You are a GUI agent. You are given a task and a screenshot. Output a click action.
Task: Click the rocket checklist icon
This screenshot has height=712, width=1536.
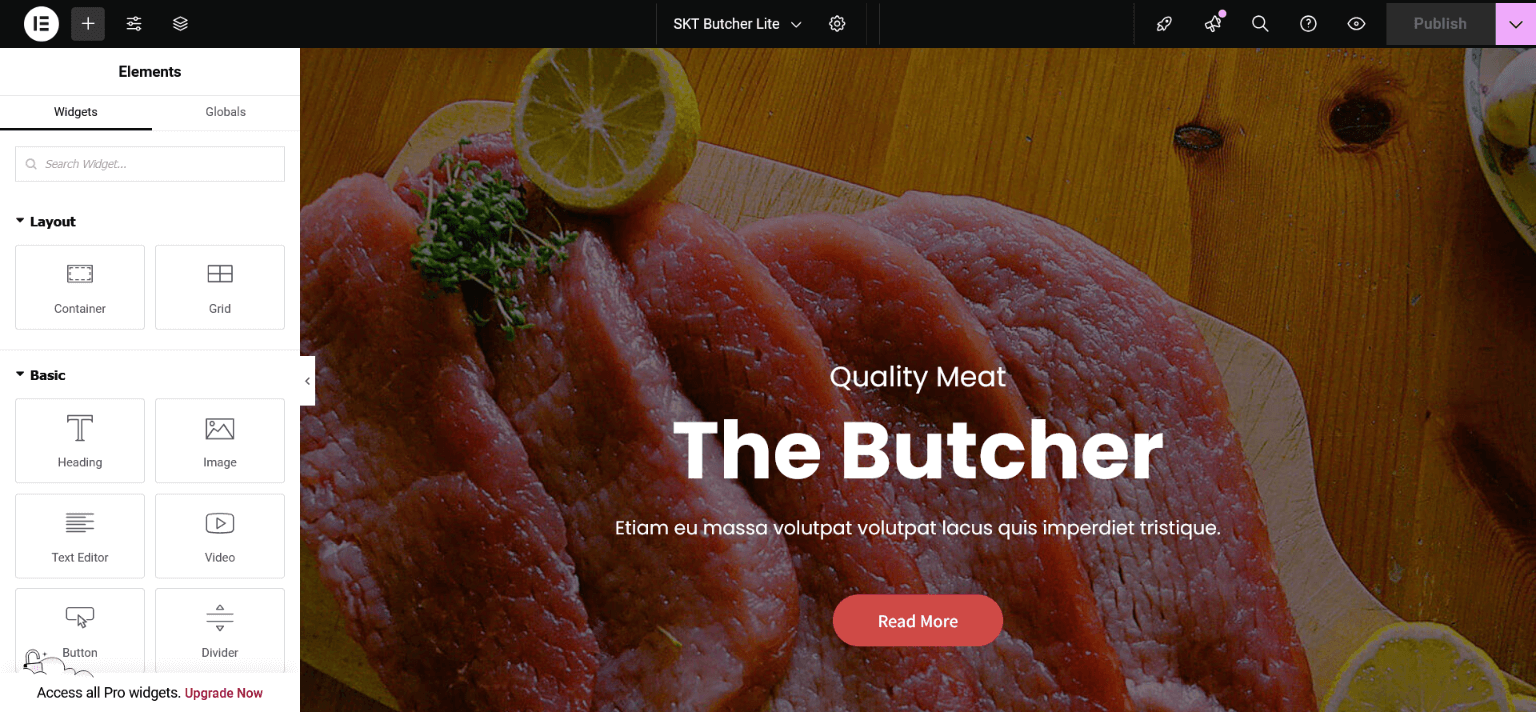click(x=1164, y=24)
